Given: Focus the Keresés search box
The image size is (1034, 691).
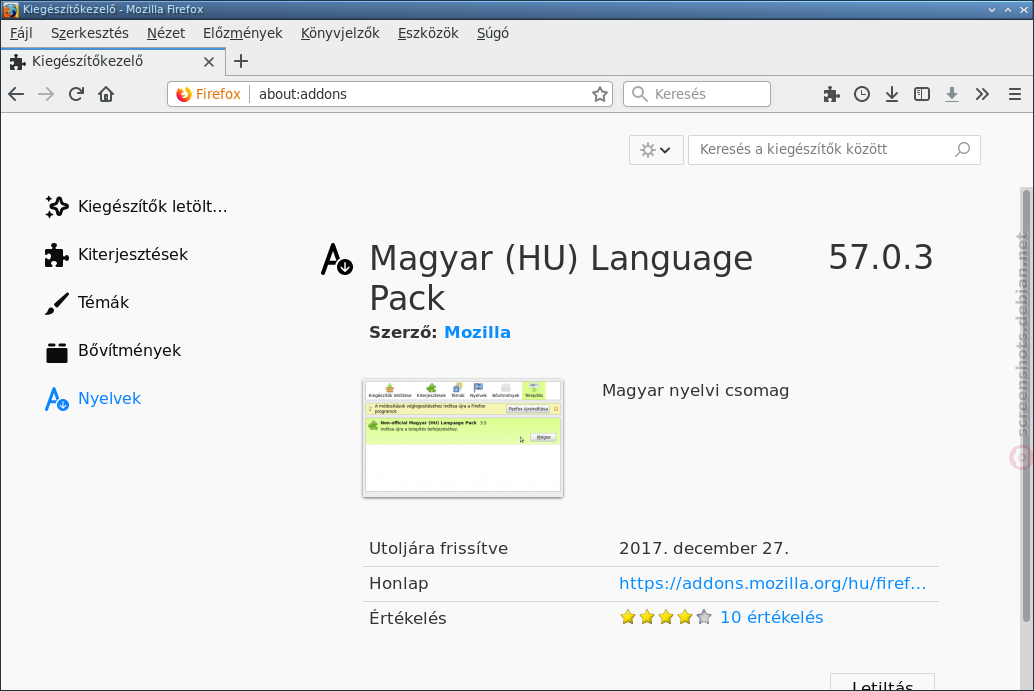Looking at the screenshot, I should (697, 94).
